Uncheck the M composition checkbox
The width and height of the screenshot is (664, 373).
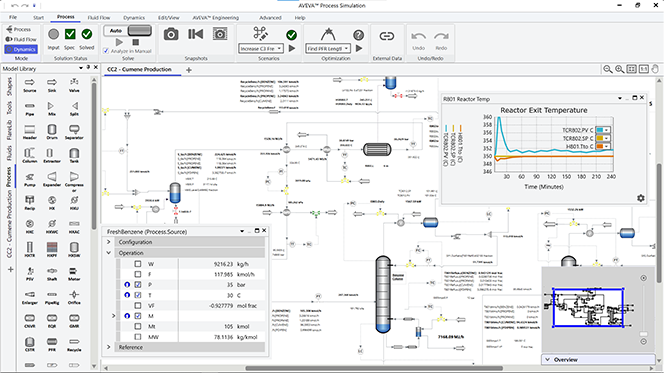click(138, 316)
